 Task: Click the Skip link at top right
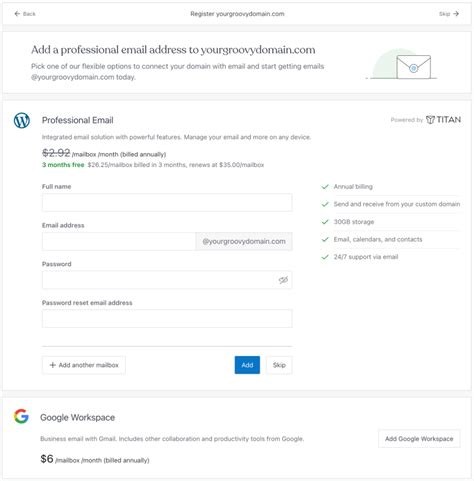[449, 14]
